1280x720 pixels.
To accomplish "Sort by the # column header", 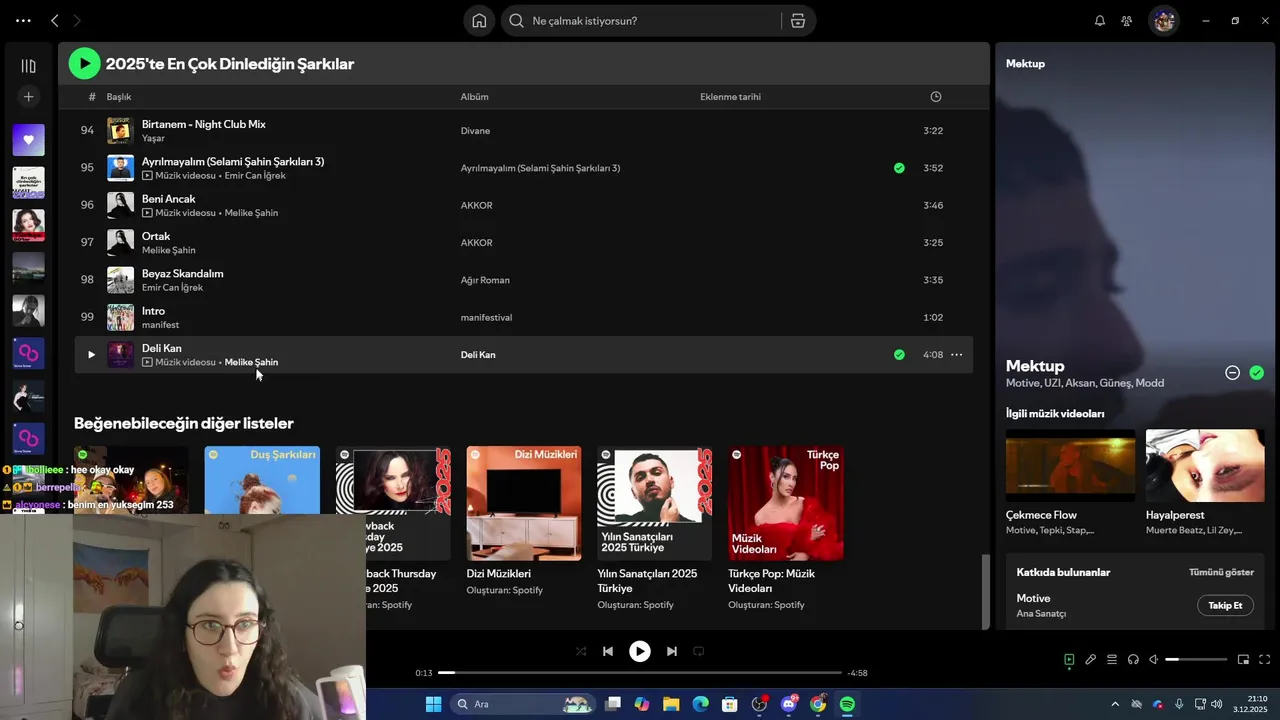I will 92,97.
